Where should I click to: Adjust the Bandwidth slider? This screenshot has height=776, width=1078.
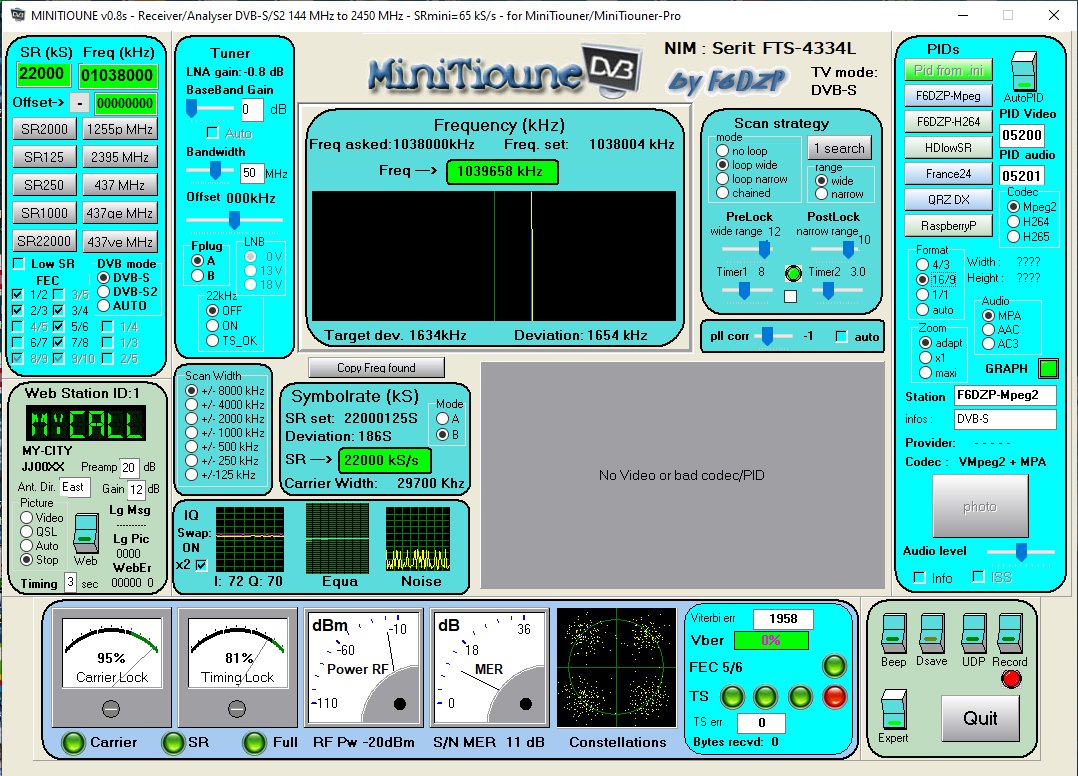click(x=215, y=170)
